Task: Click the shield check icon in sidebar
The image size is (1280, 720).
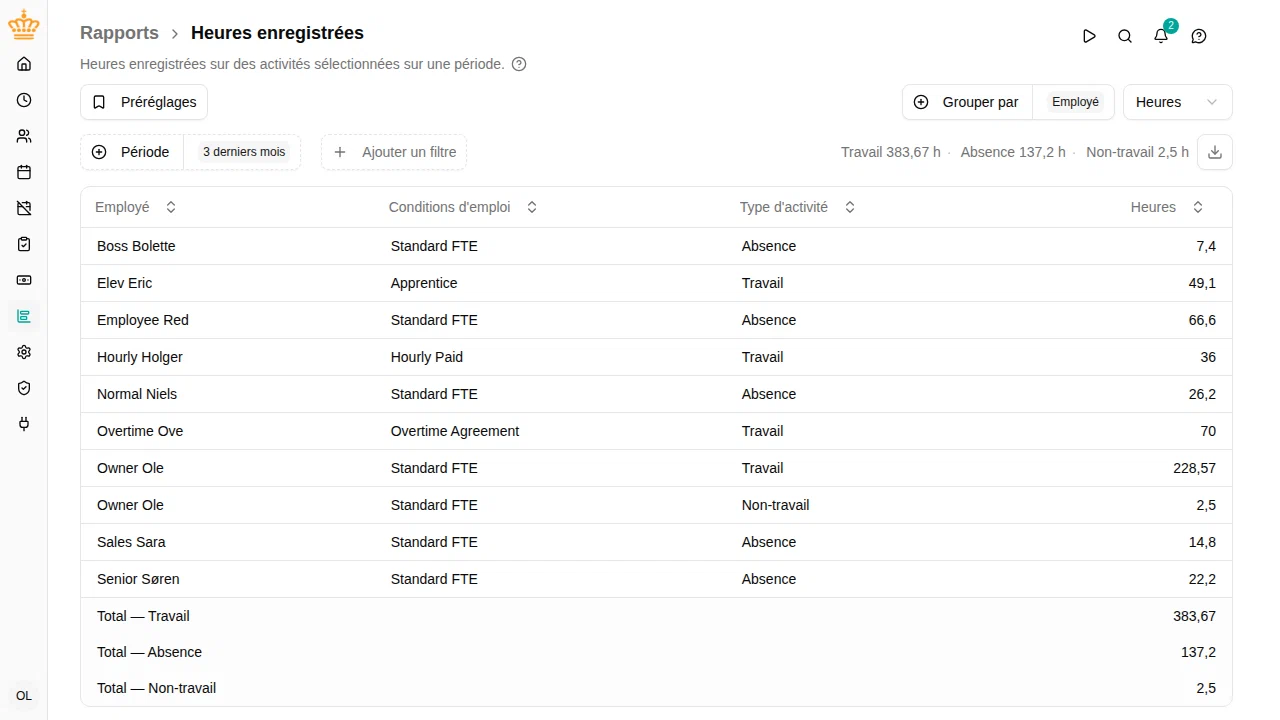Action: pyautogui.click(x=24, y=388)
